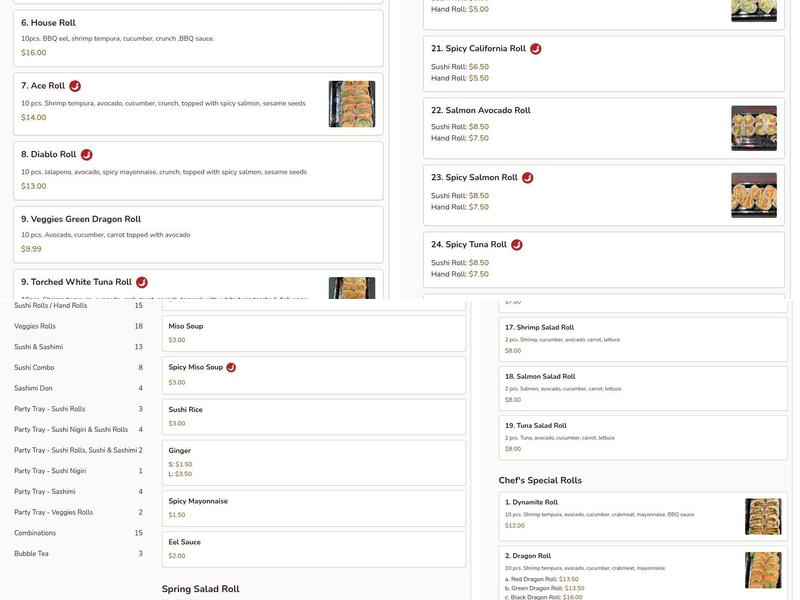This screenshot has height=600, width=800.
Task: Select the Veggies Rolls category
Action: point(35,326)
